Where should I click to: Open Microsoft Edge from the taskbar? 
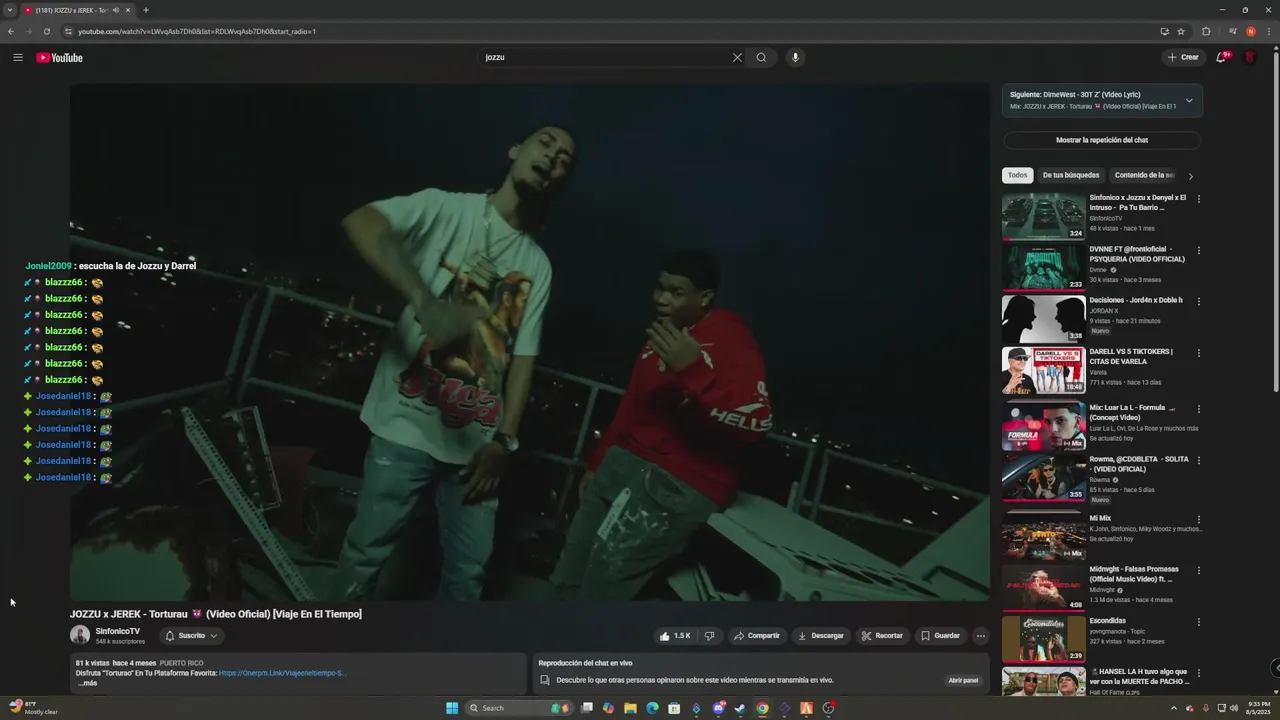coord(652,708)
